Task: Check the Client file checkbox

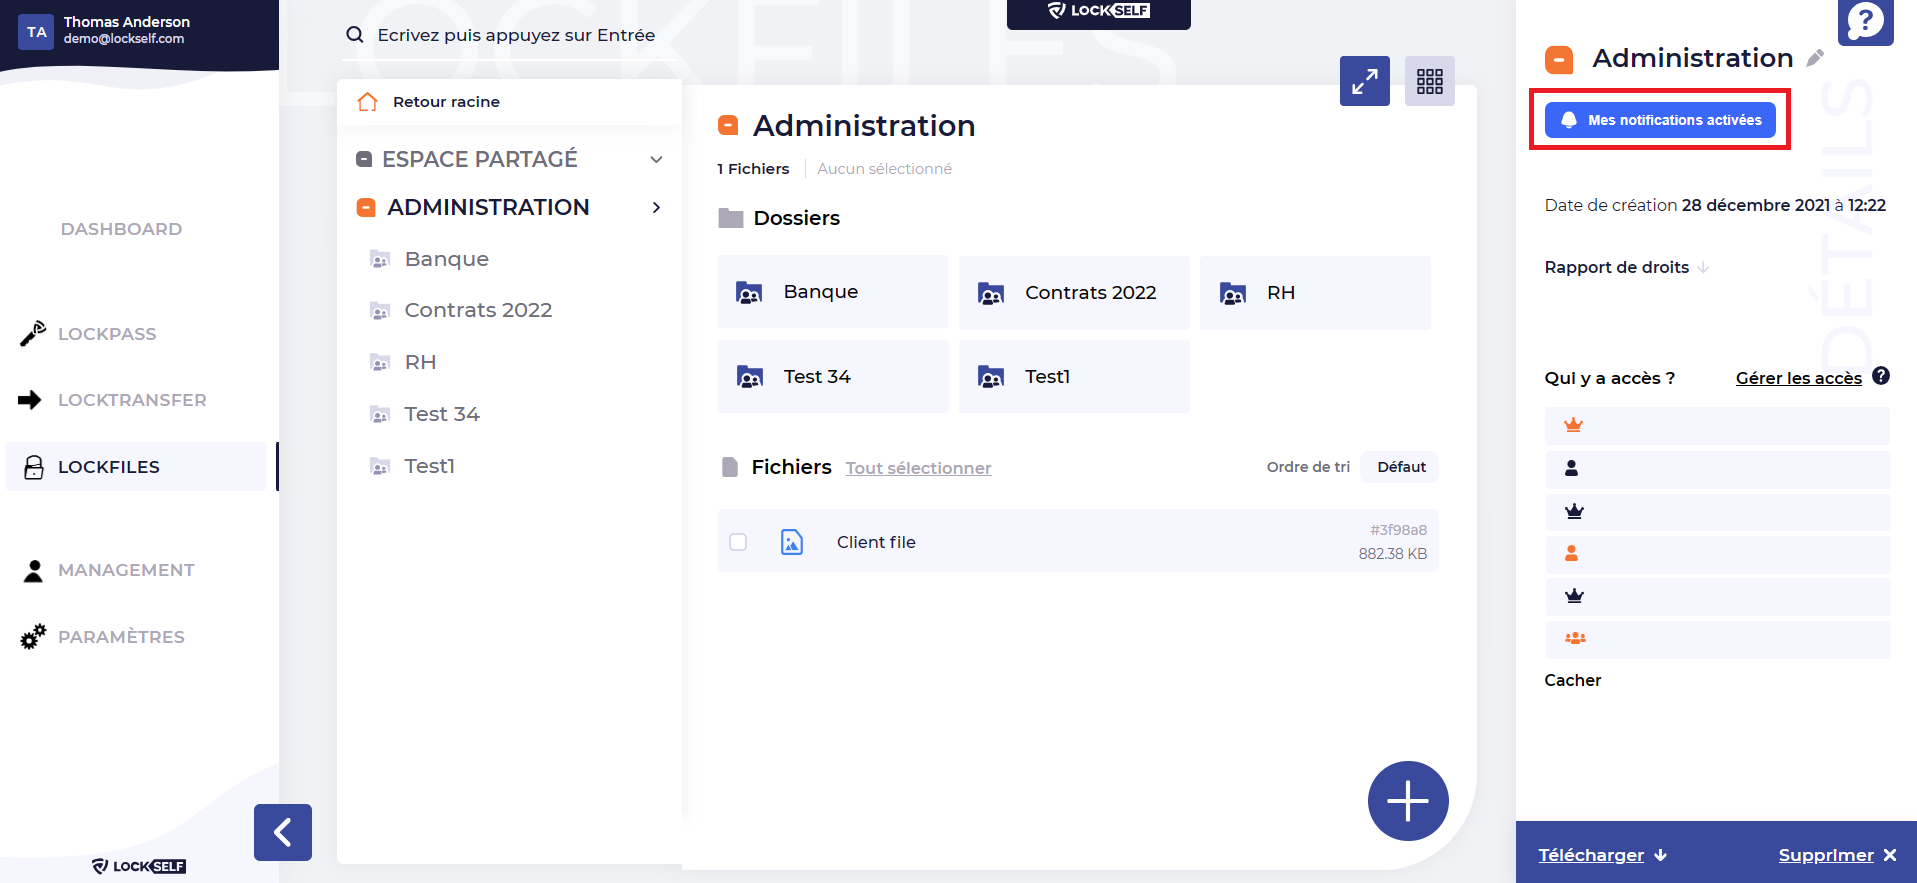Action: click(x=738, y=542)
